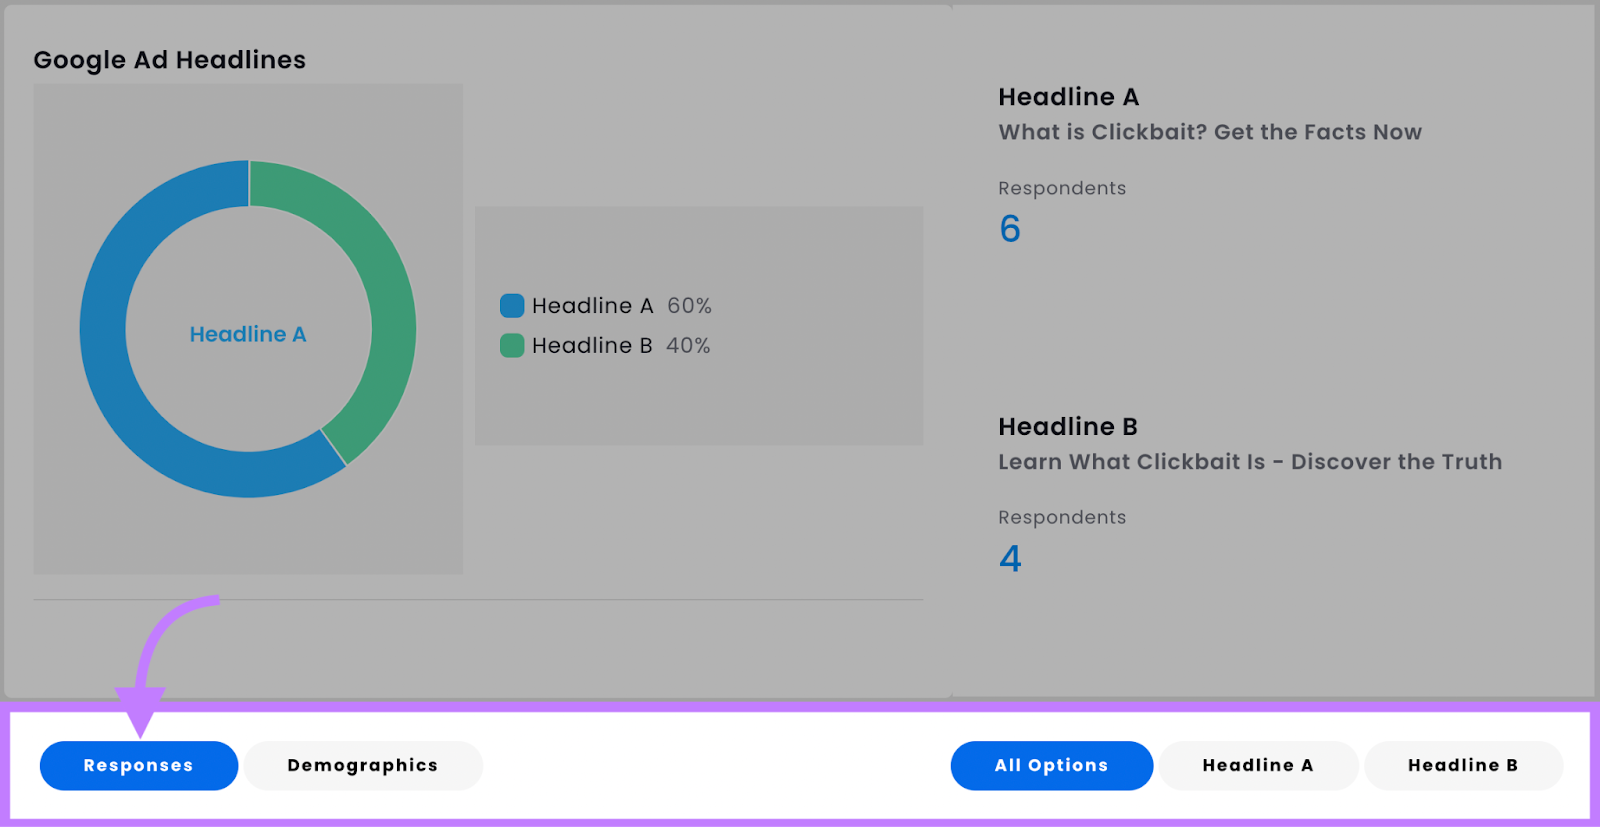Click the green Headline B legend swatch
Screen dimensions: 1600x827
512,346
